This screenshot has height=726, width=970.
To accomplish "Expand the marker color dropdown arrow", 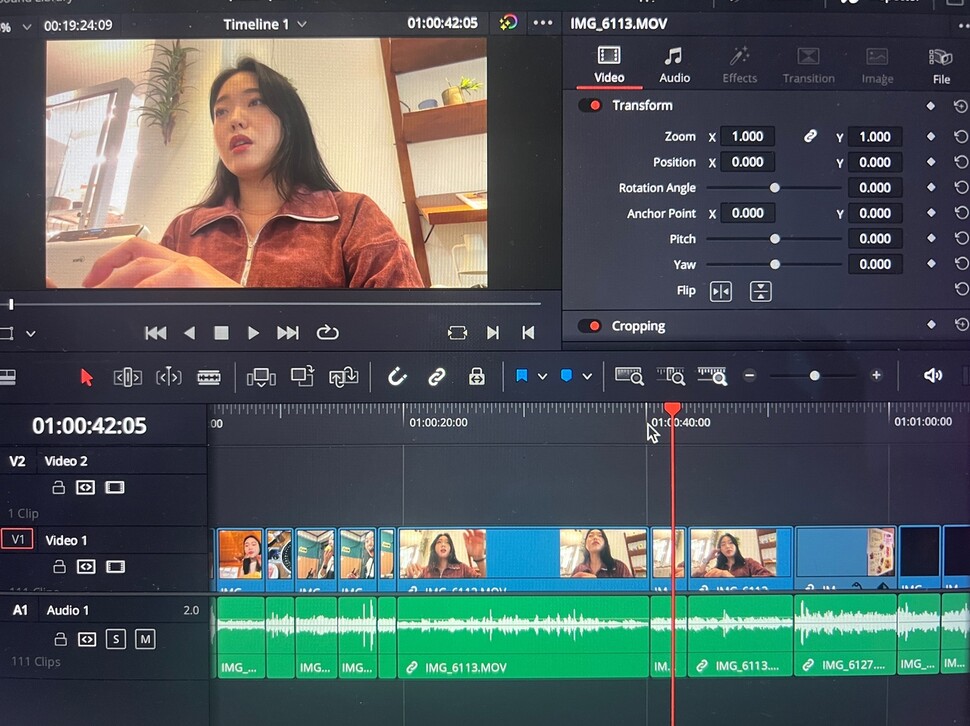I will click(587, 377).
